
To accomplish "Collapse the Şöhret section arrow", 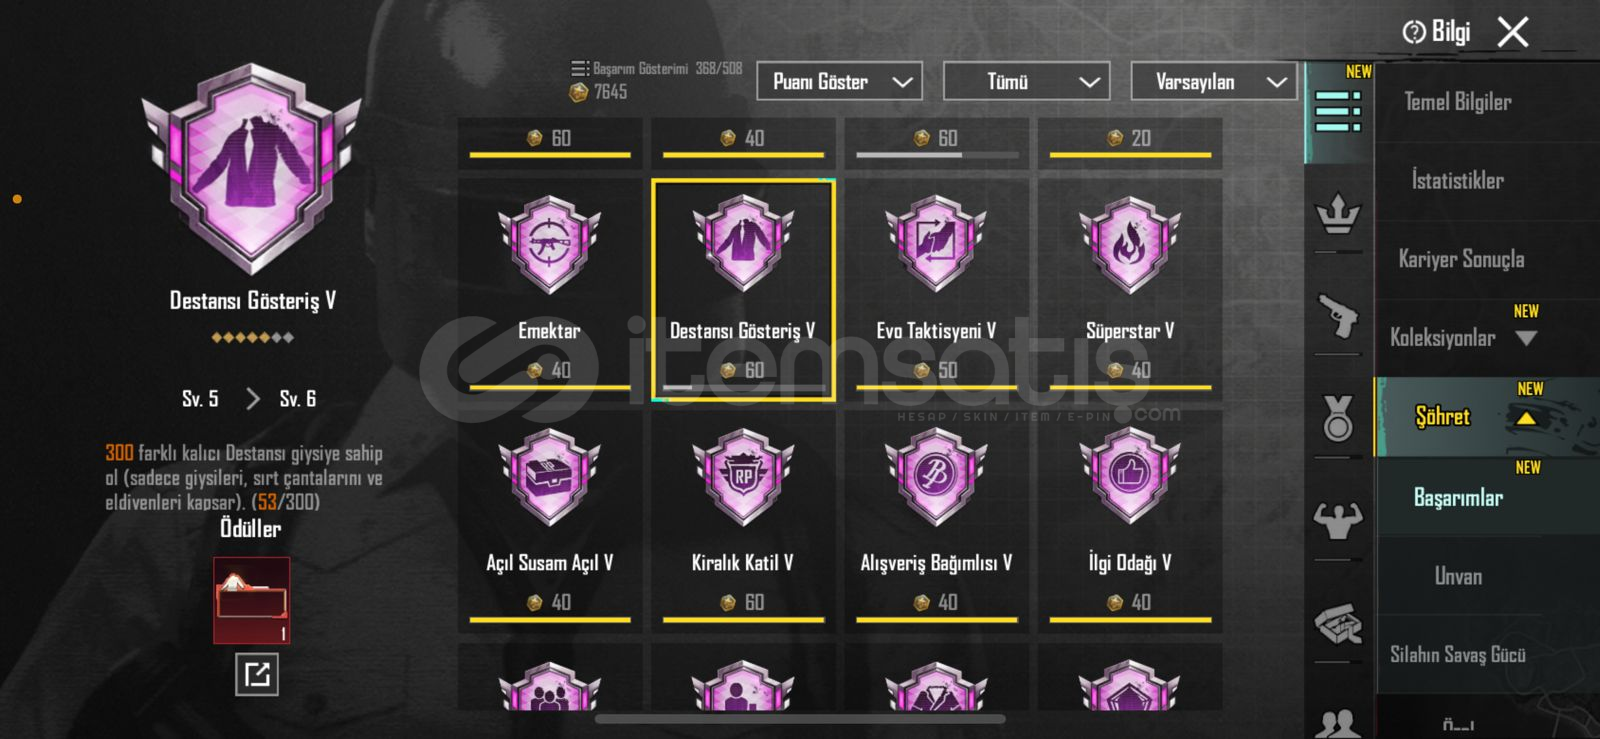I will (x=1526, y=418).
